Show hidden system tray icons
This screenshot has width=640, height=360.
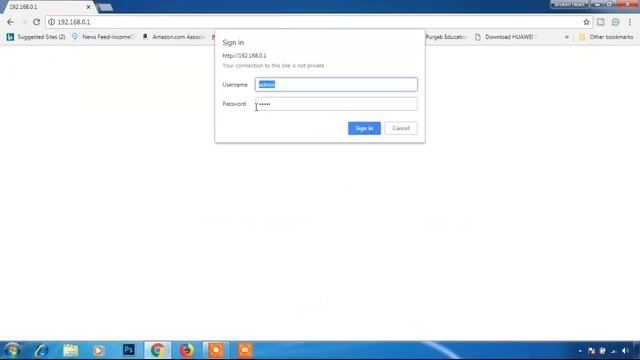tap(580, 351)
